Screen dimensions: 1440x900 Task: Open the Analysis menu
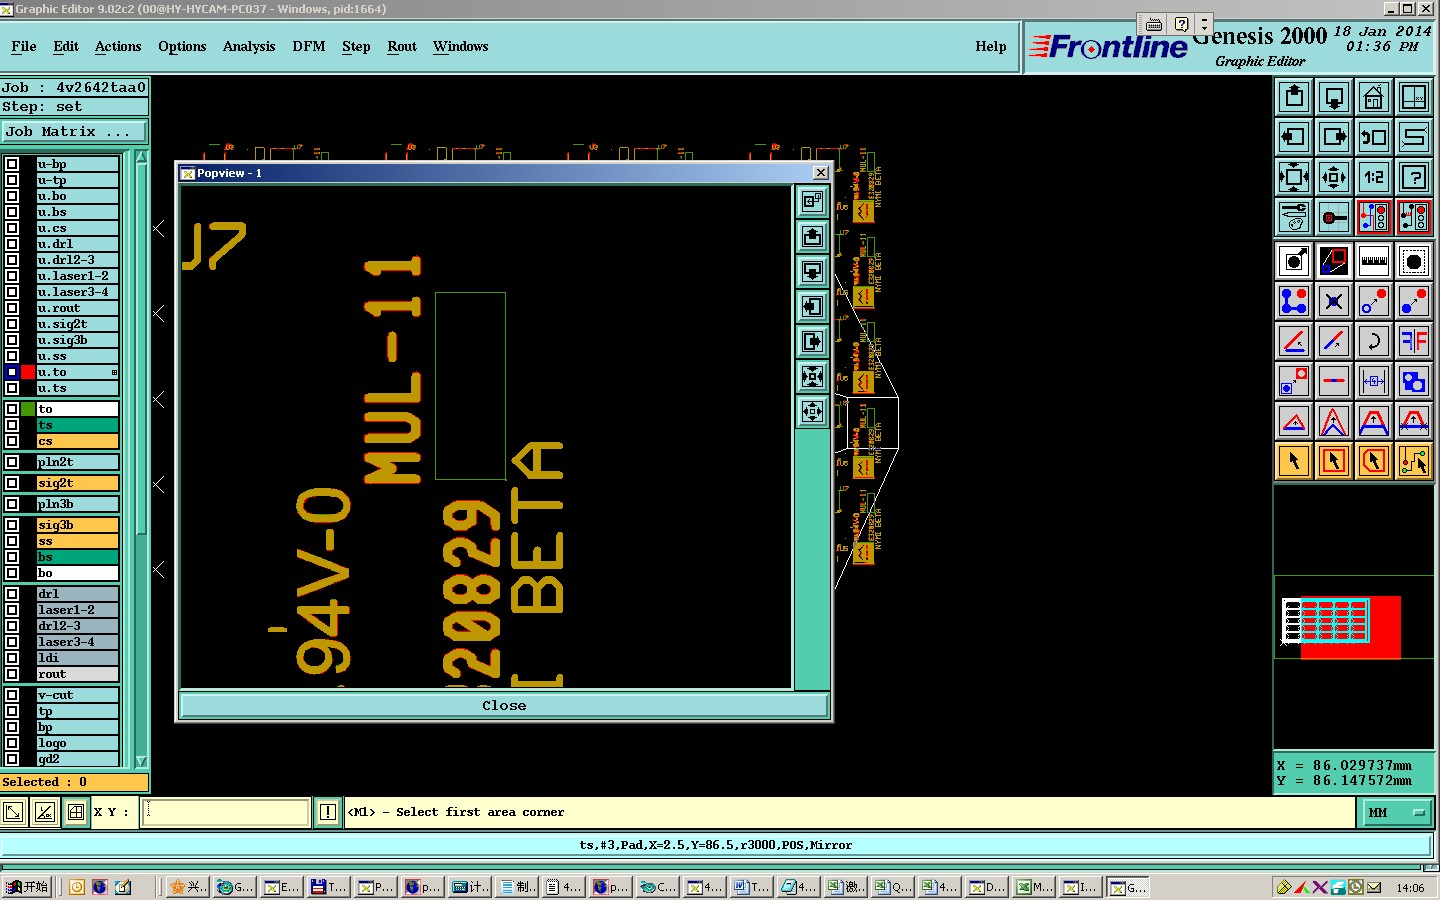point(249,46)
